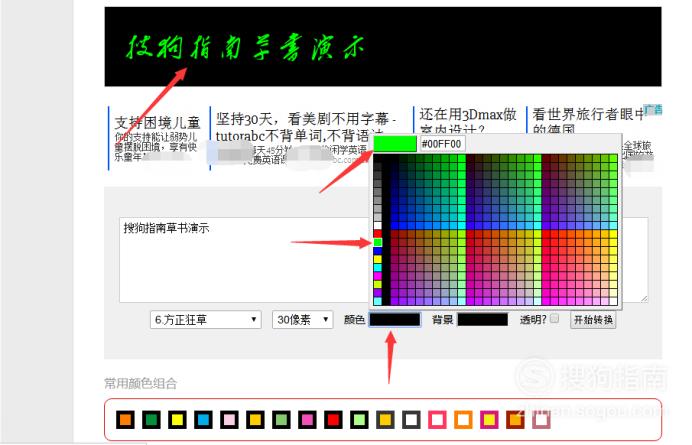This screenshot has height=445, width=692.
Task: Open the 支持困境儿童 ad link
Action: click(158, 122)
